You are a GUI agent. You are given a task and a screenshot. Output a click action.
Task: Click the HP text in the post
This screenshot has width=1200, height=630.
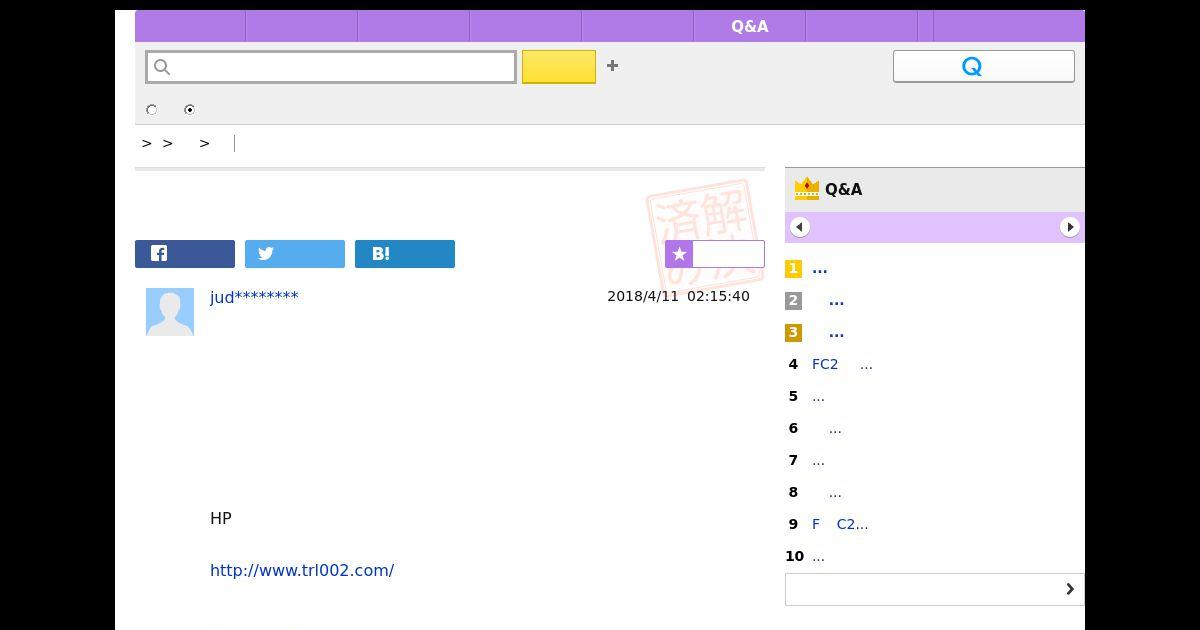[x=221, y=518]
